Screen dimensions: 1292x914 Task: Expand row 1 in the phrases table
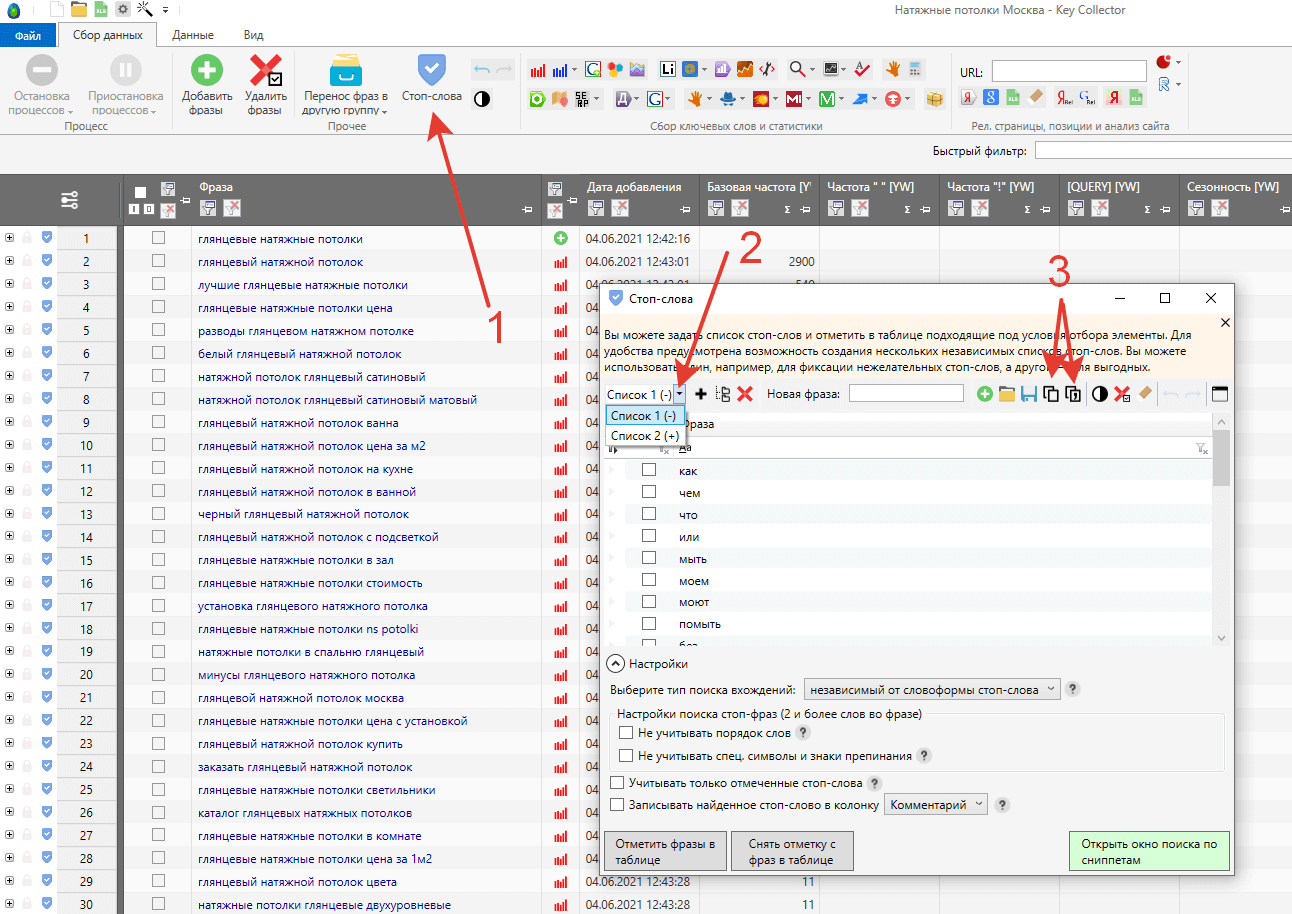(9, 238)
